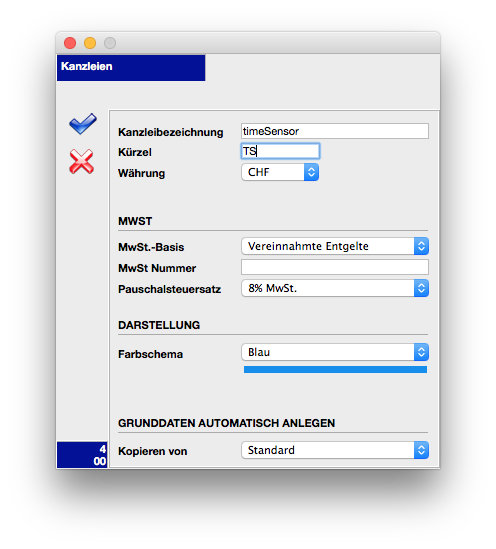The image size is (496, 549).
Task: Click the Kanzleibezeichnung text field
Action: point(335,131)
